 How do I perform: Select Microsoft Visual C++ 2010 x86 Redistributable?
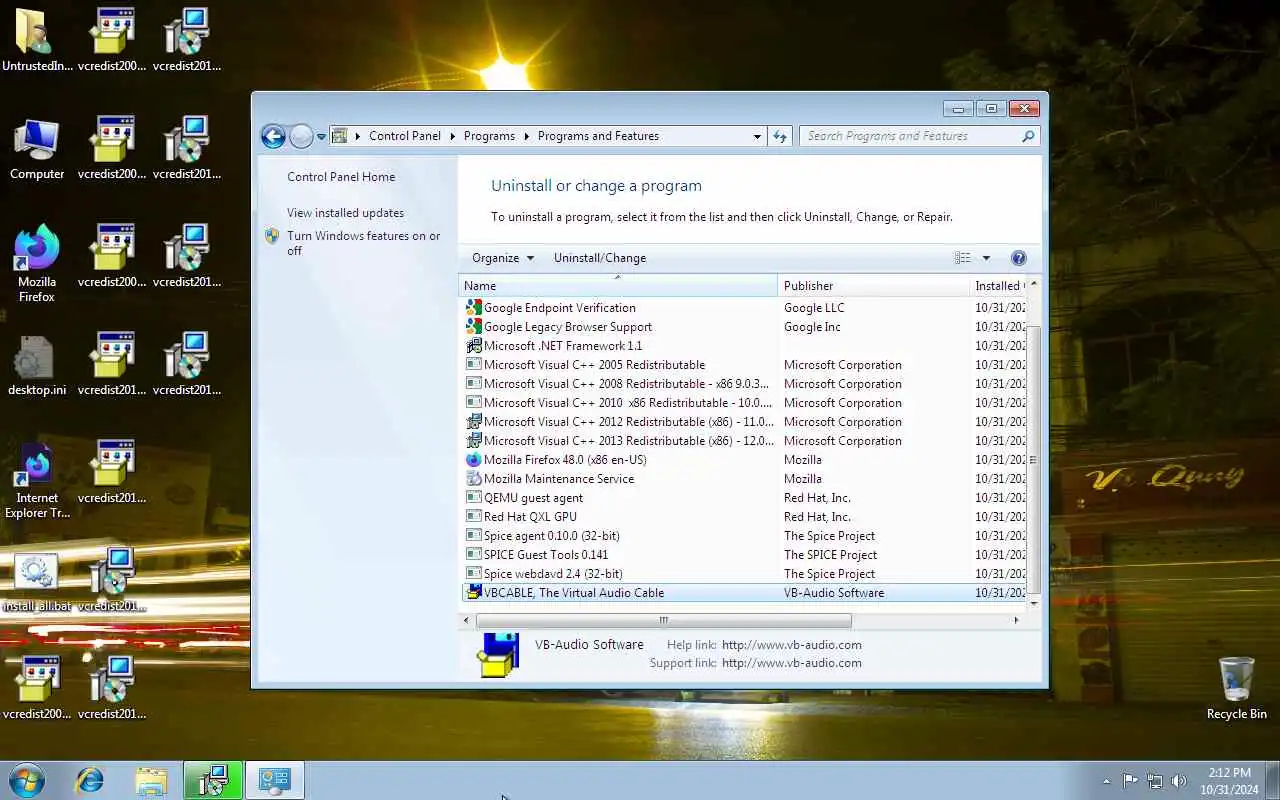[743, 403]
